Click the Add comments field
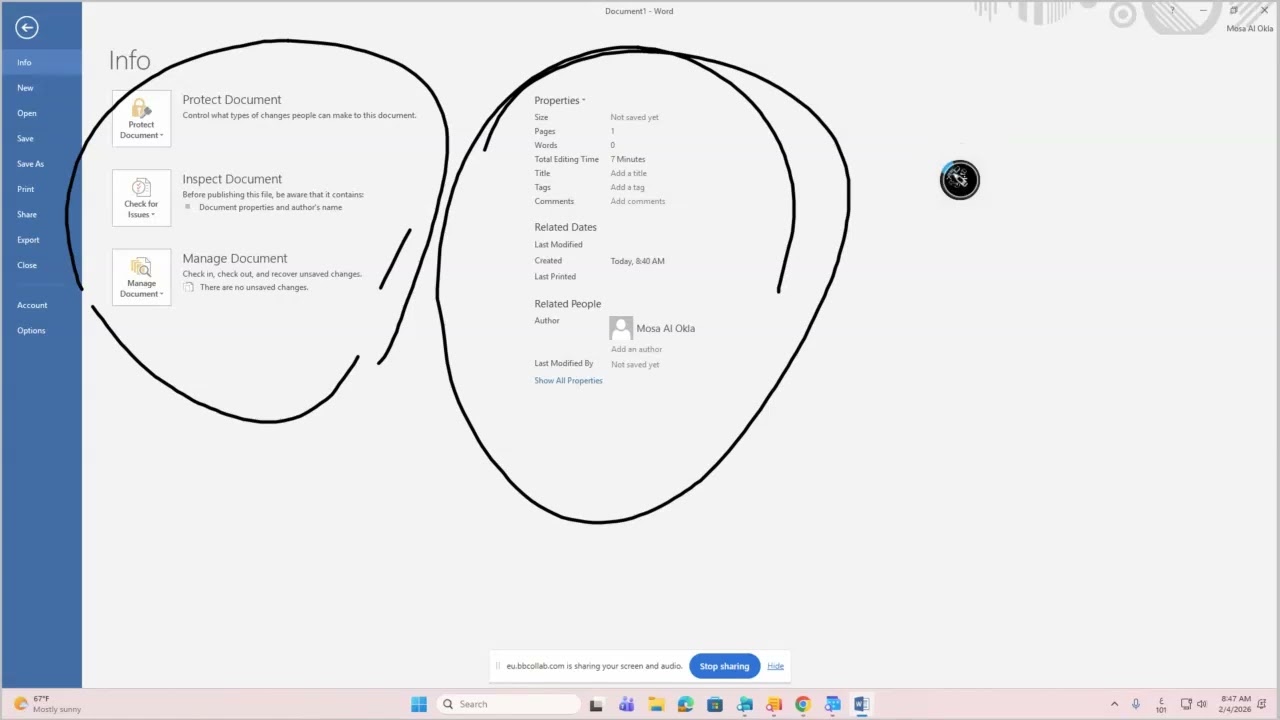This screenshot has width=1280, height=720. pos(638,202)
